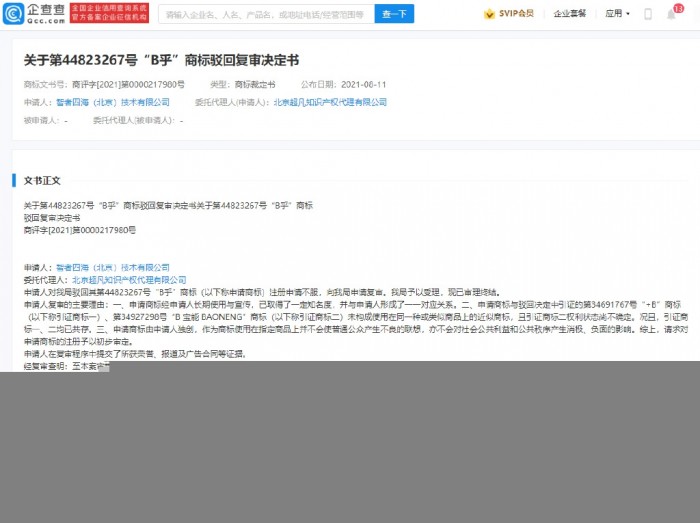Open 北京超凡知识产权代理有限公司 link in header
The height and width of the screenshot is (523, 700).
coord(330,102)
